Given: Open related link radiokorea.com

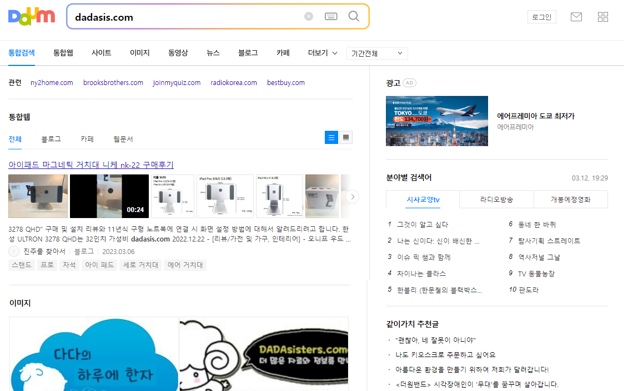Looking at the screenshot, I should click(x=234, y=83).
